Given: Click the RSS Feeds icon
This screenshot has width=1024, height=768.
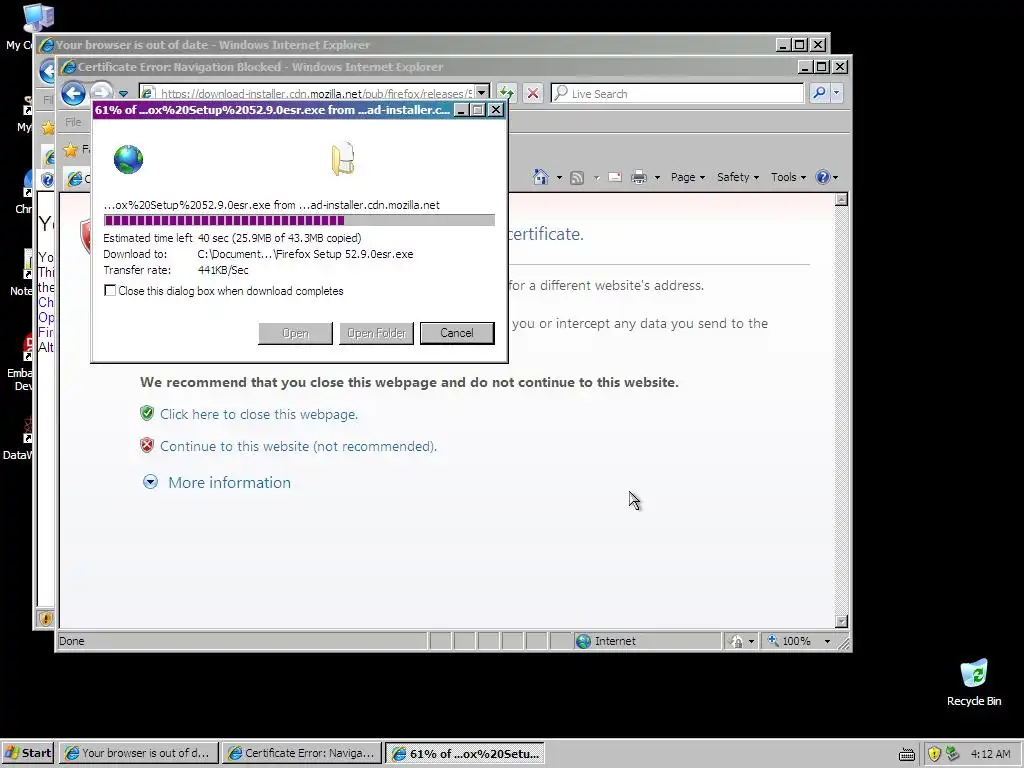Looking at the screenshot, I should click(x=577, y=178).
